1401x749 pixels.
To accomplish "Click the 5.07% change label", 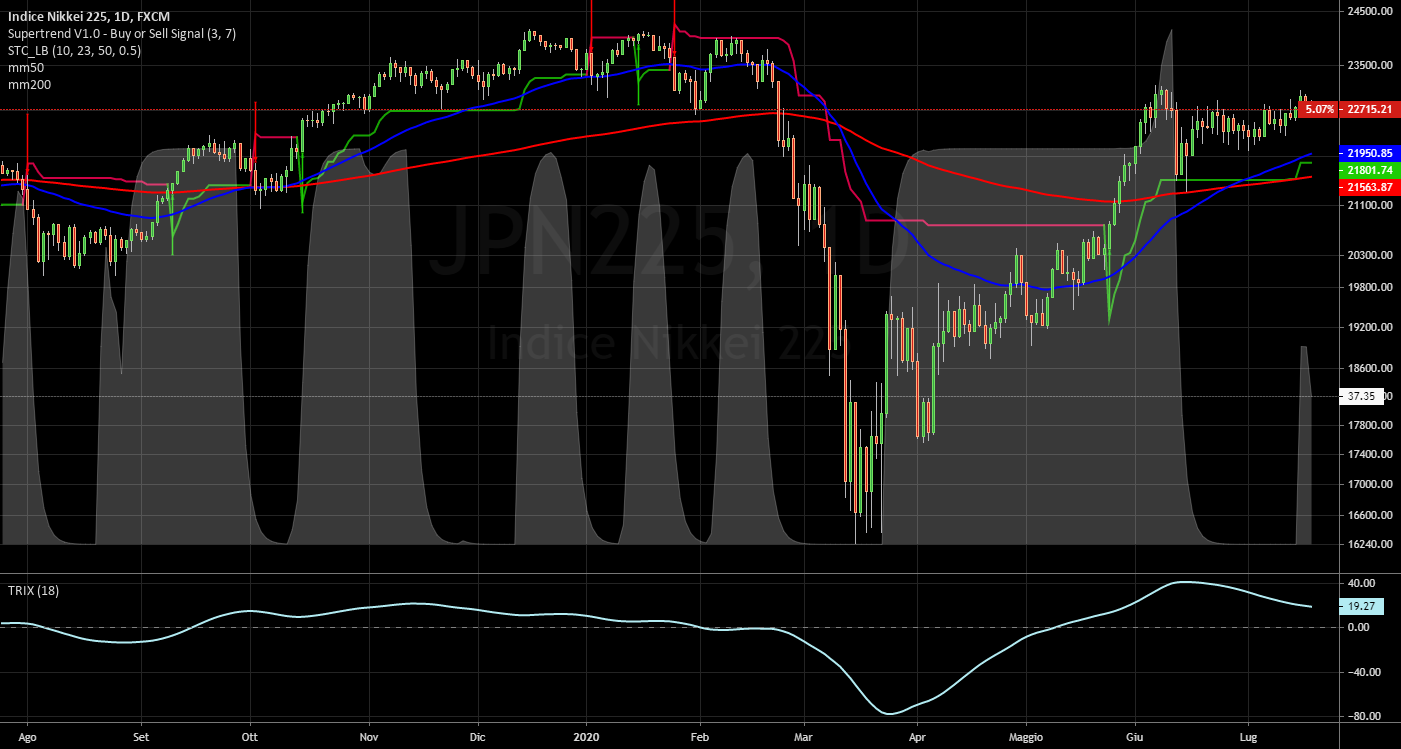I will (x=1320, y=108).
